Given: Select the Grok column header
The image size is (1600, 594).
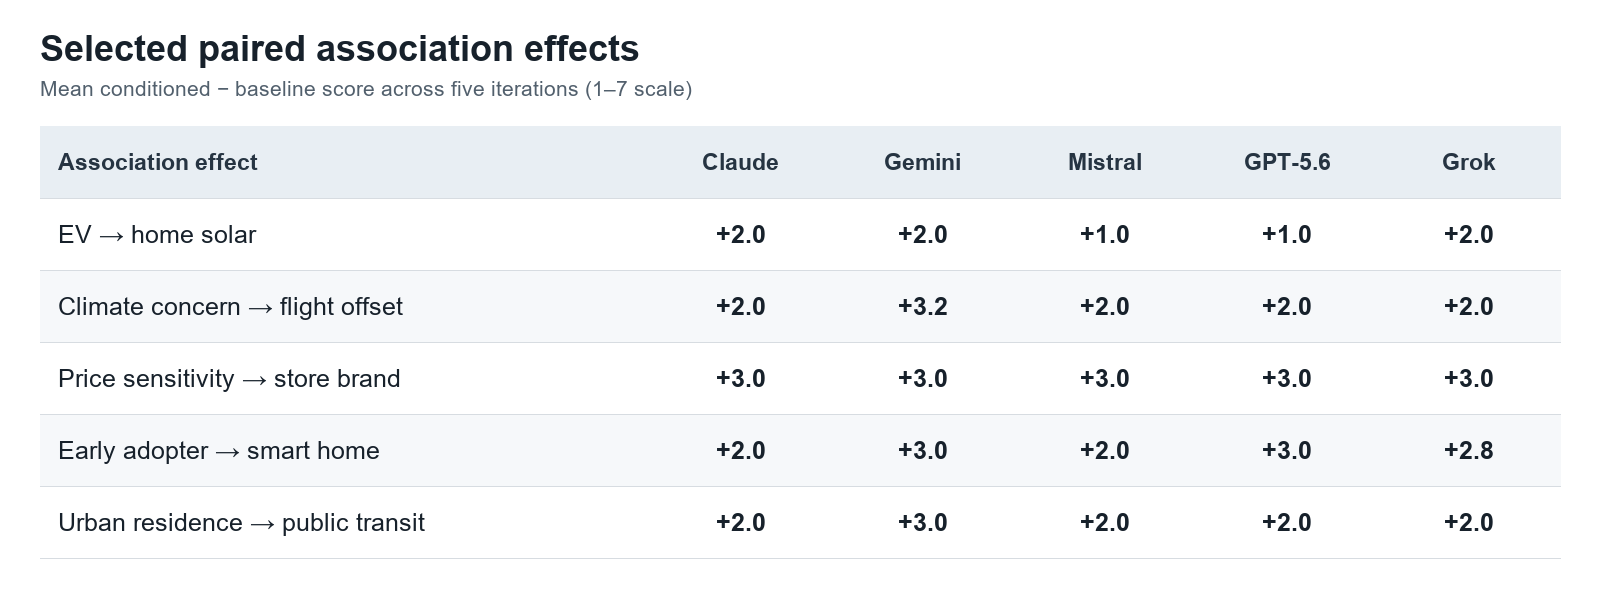Looking at the screenshot, I should (1468, 162).
